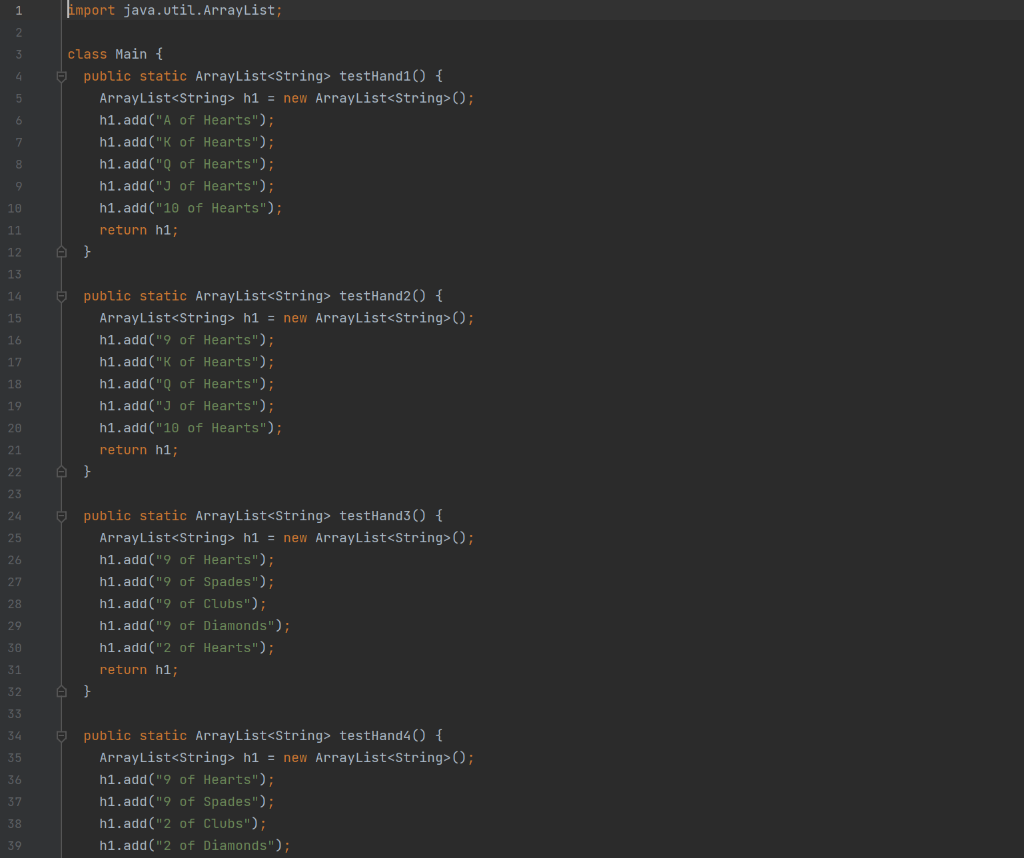1024x858 pixels.
Task: Click the testHand3() method name
Action: tap(383, 516)
